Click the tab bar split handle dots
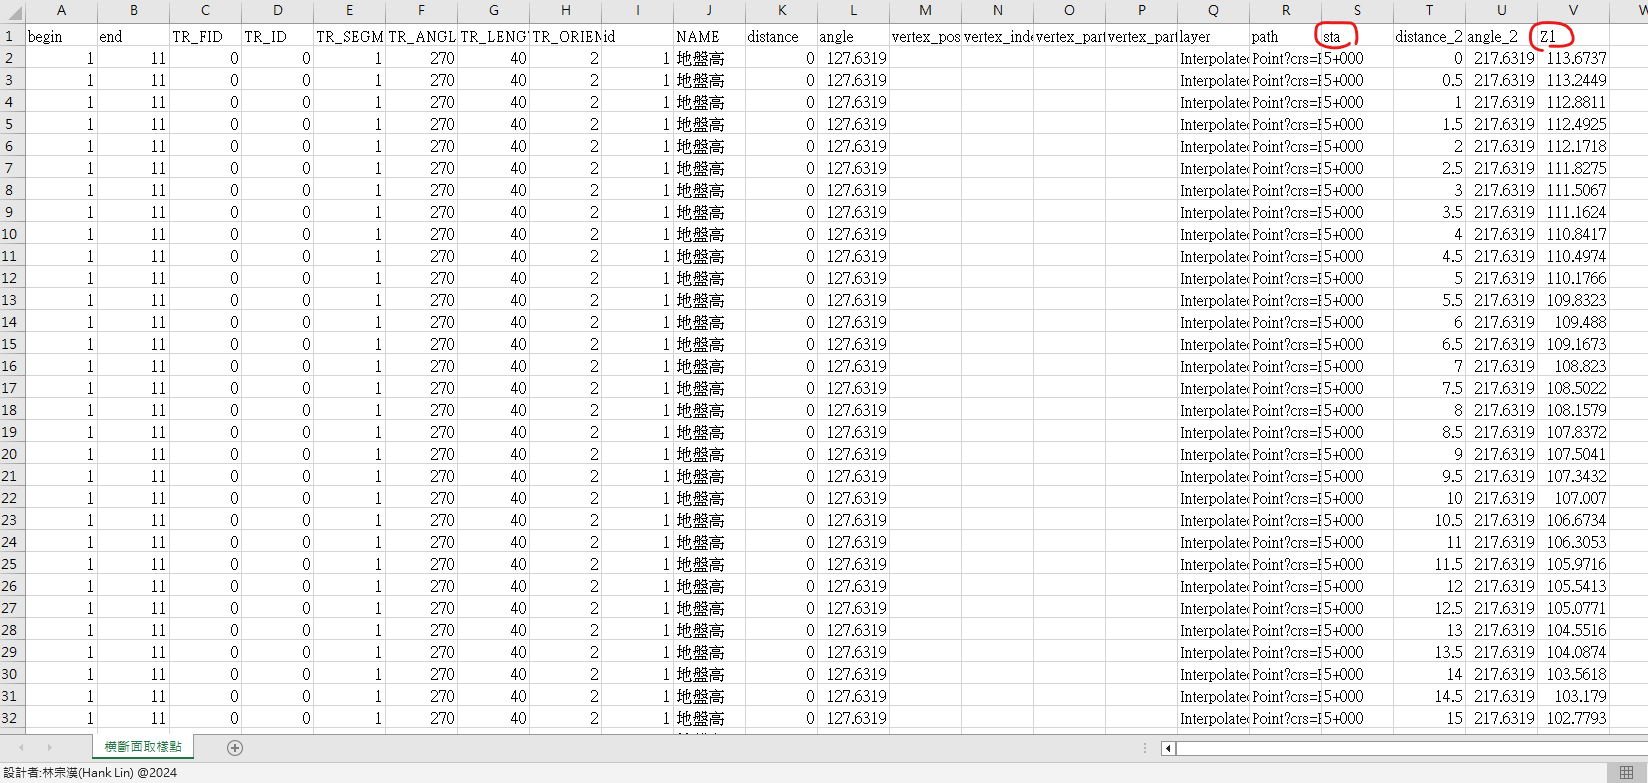 1145,748
